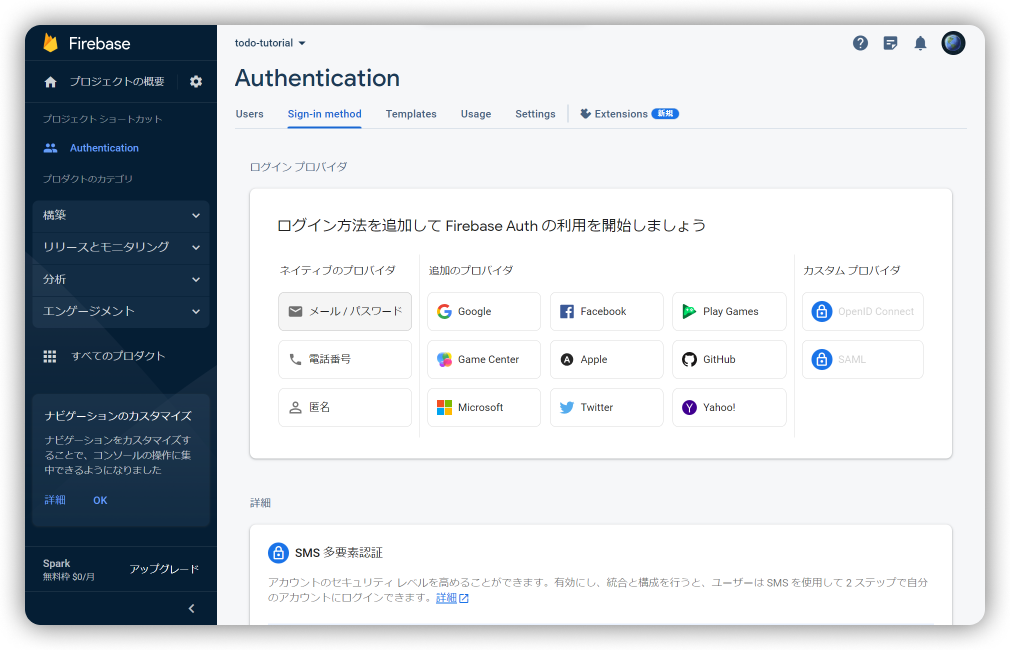
Task: Open the release notes icon
Action: [x=890, y=43]
